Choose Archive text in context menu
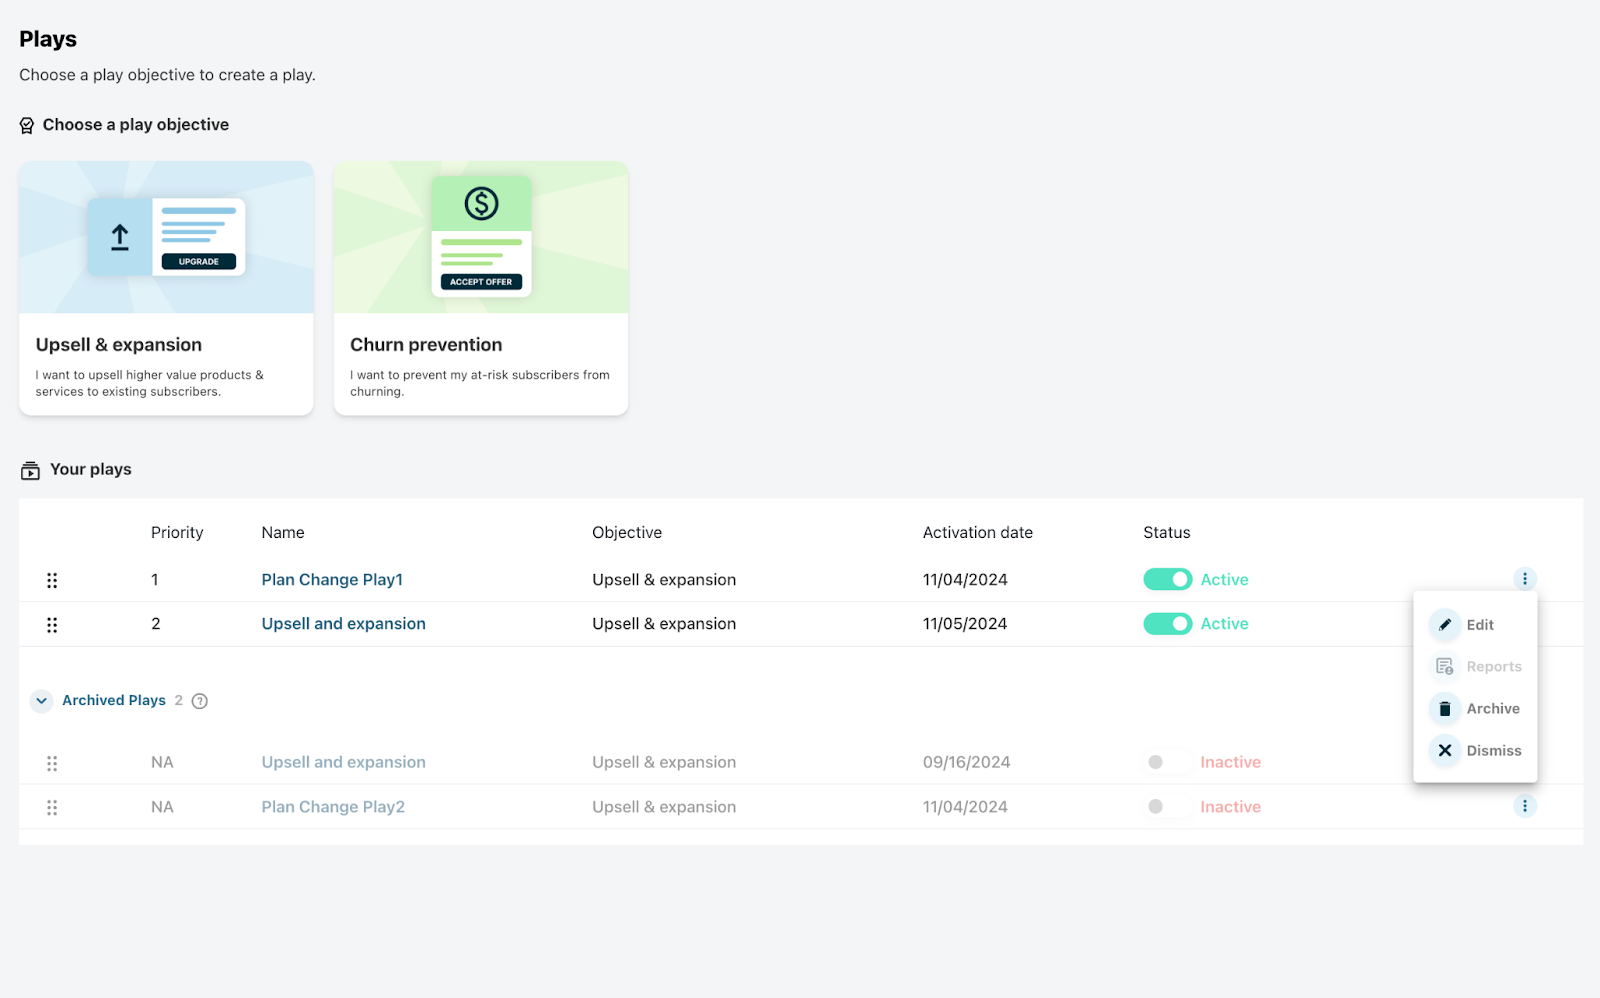This screenshot has height=998, width=1600. [x=1493, y=709]
